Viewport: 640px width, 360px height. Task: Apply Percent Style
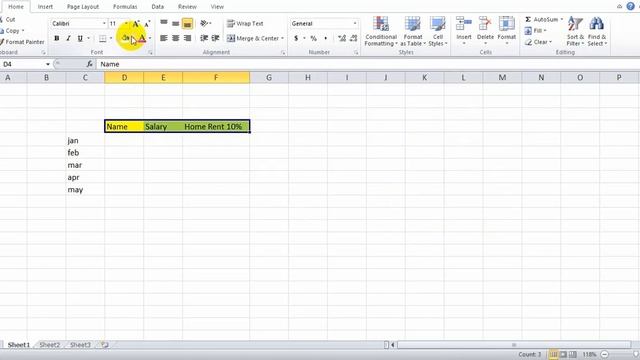pyautogui.click(x=313, y=38)
